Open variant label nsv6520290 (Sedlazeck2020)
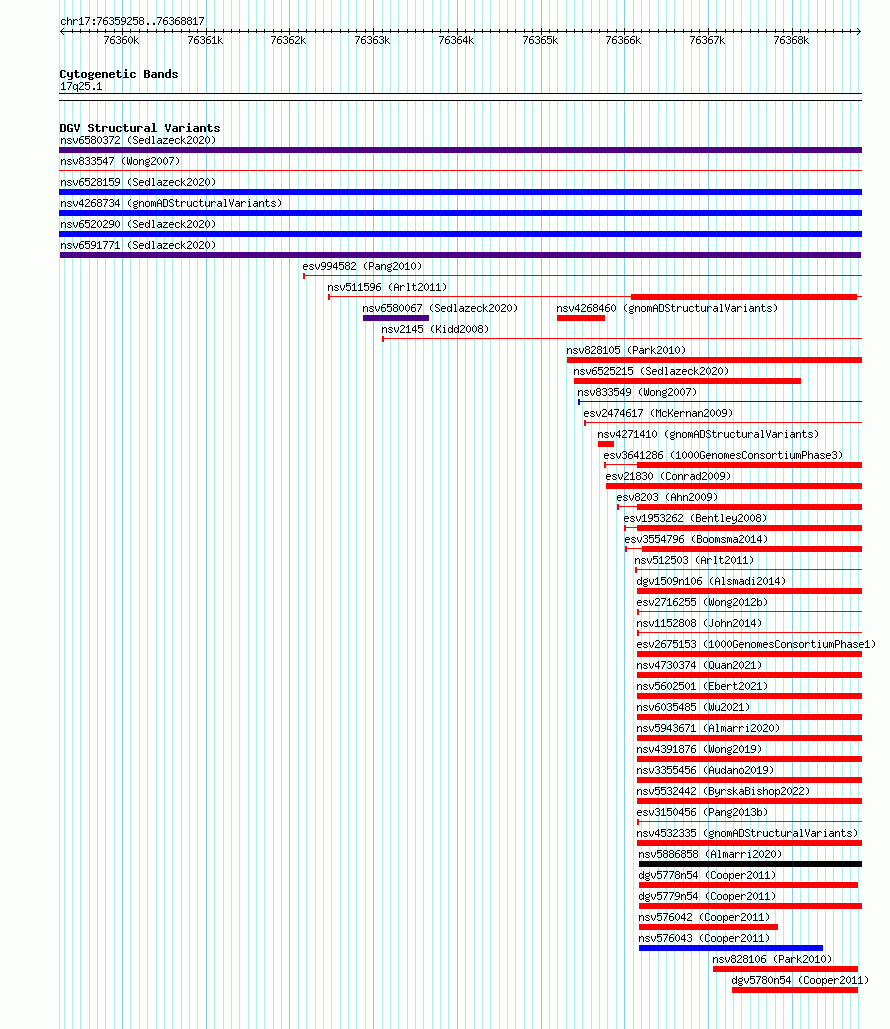Screen dimensions: 890x1029 coord(138,224)
